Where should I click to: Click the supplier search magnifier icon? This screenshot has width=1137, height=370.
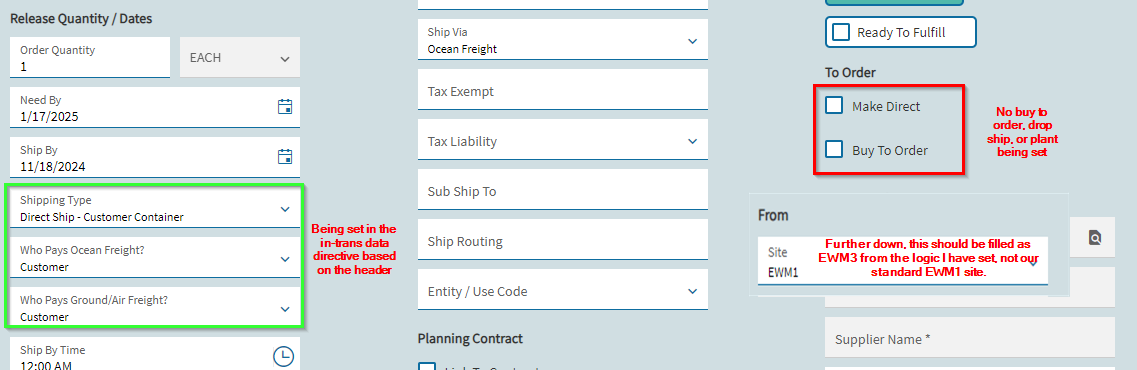point(1094,237)
